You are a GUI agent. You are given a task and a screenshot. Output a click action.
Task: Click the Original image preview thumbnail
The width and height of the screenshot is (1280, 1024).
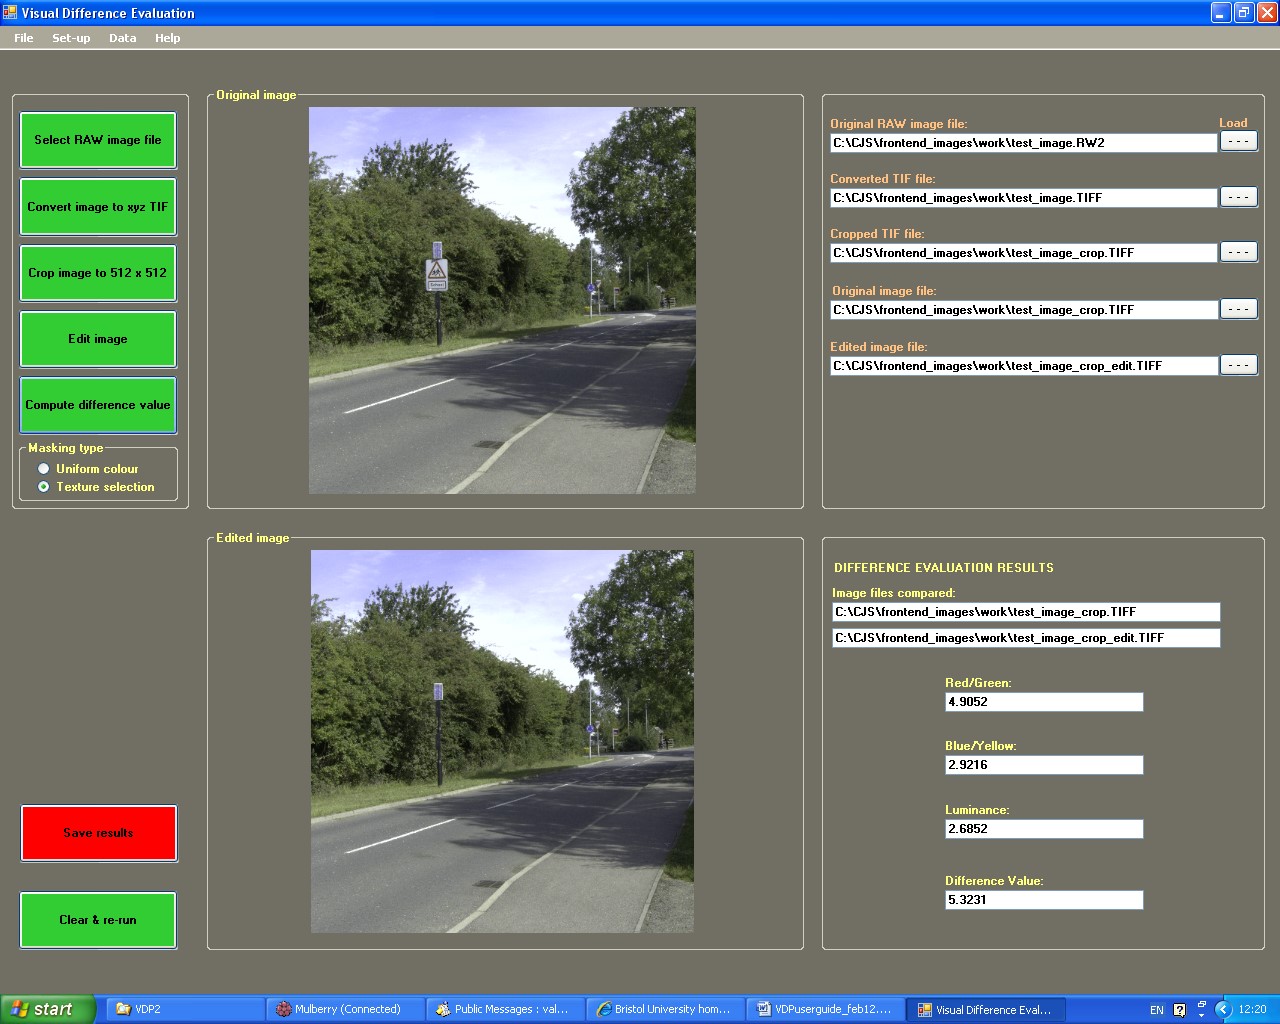(502, 300)
